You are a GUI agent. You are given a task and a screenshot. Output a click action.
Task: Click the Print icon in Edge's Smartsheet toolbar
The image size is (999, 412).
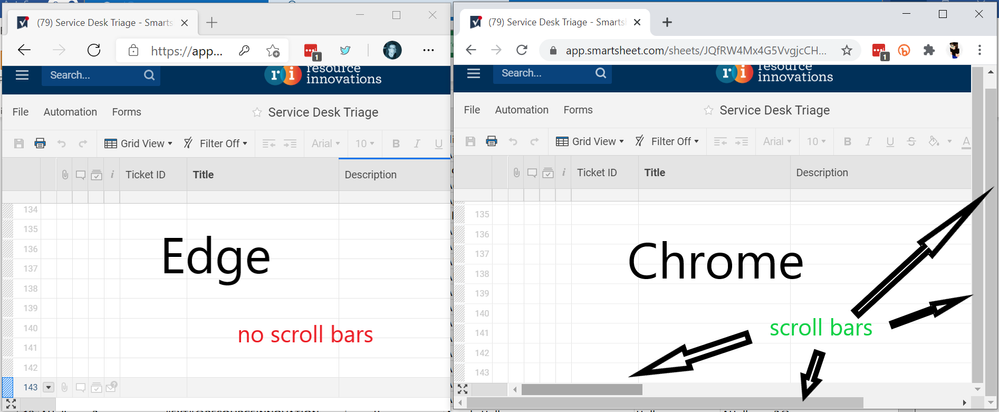[40, 143]
